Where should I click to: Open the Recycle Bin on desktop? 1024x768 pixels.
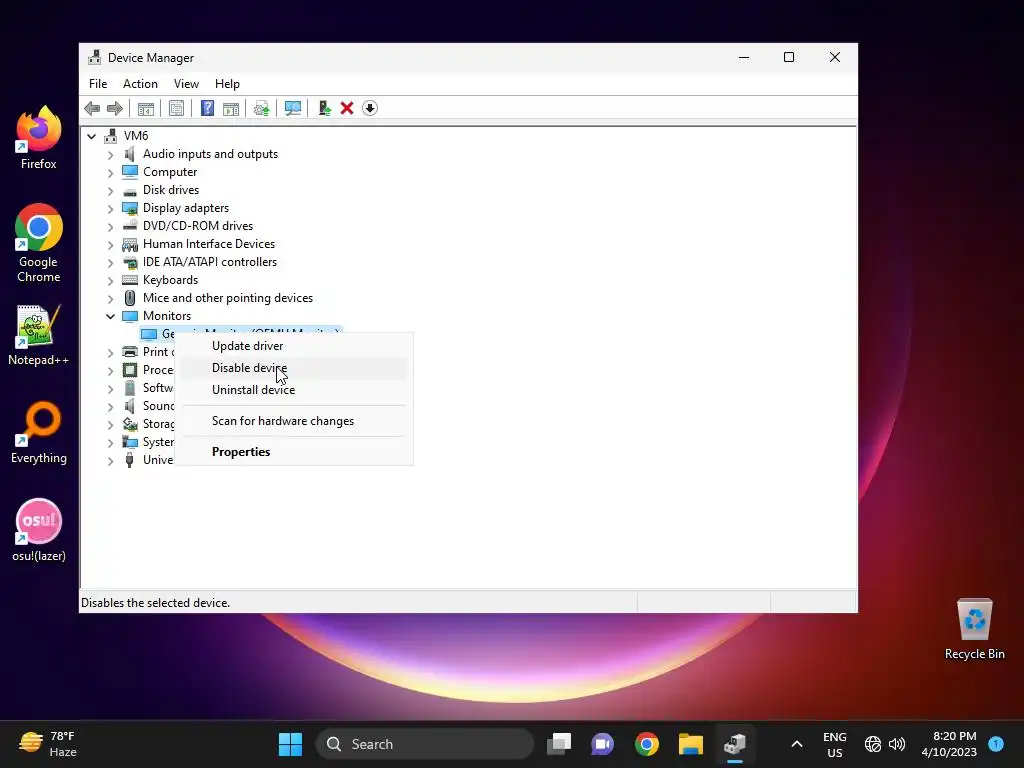pos(974,629)
